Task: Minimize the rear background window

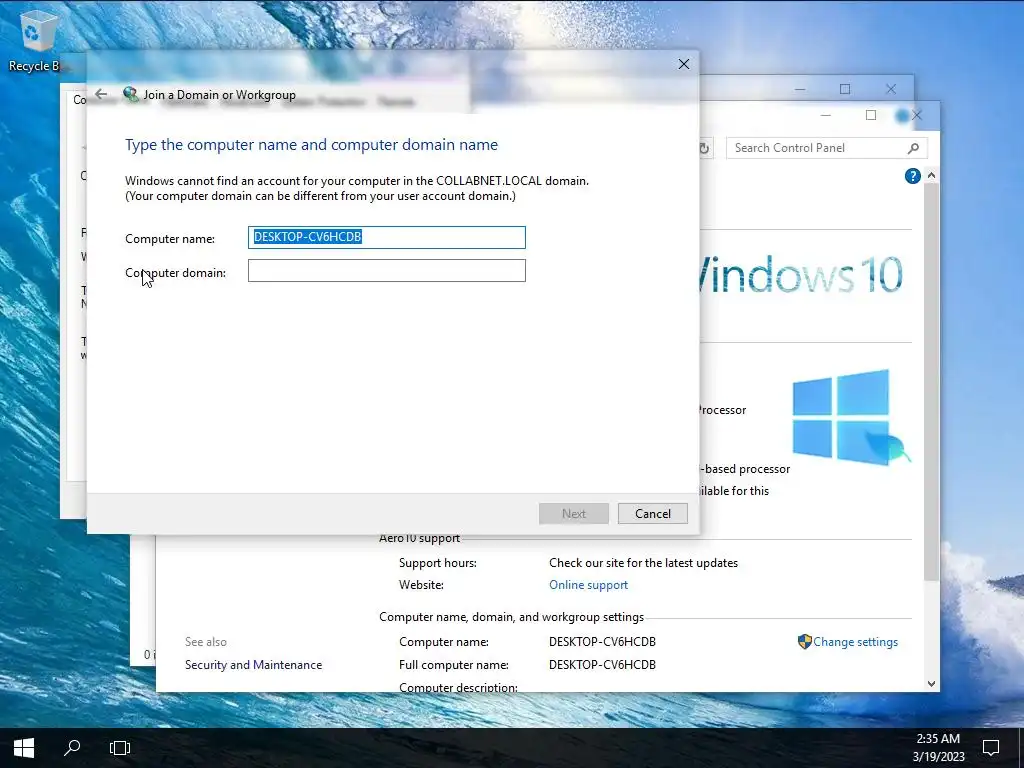Action: 801,89
